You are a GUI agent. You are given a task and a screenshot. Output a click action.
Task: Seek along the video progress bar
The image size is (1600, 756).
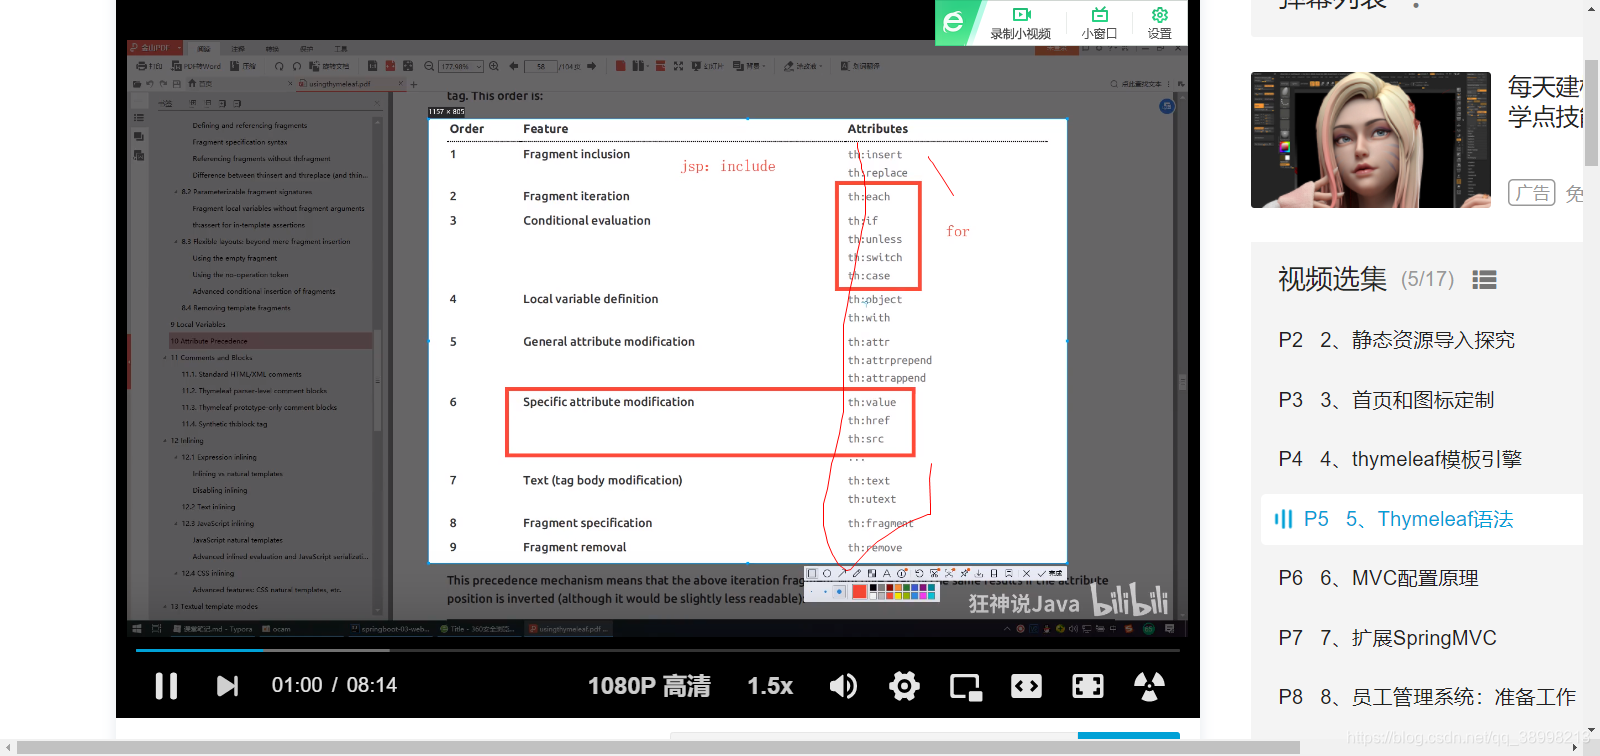point(658,650)
